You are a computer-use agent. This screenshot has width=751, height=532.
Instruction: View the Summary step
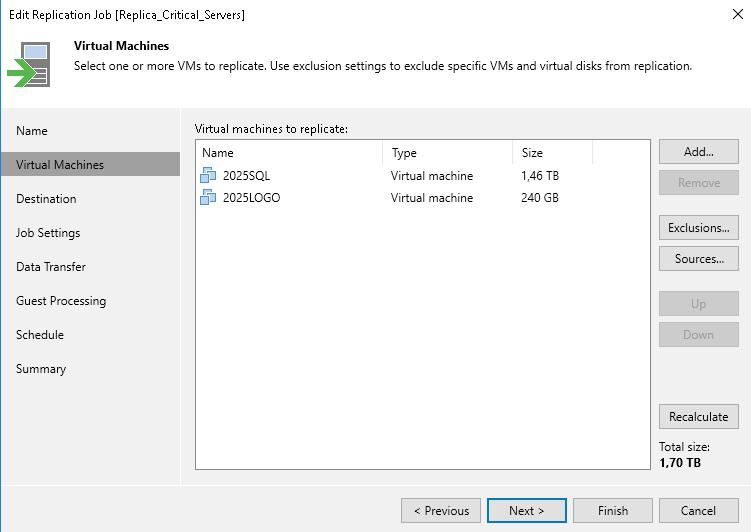click(41, 369)
